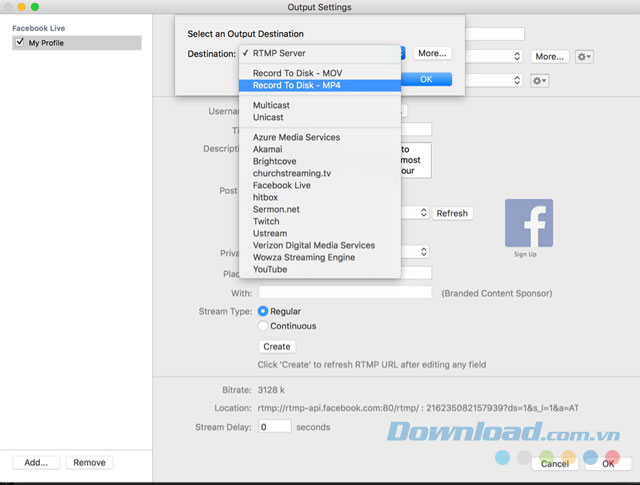The height and width of the screenshot is (485, 640).
Task: Open dropdown left of the More... button
Action: click(x=494, y=56)
